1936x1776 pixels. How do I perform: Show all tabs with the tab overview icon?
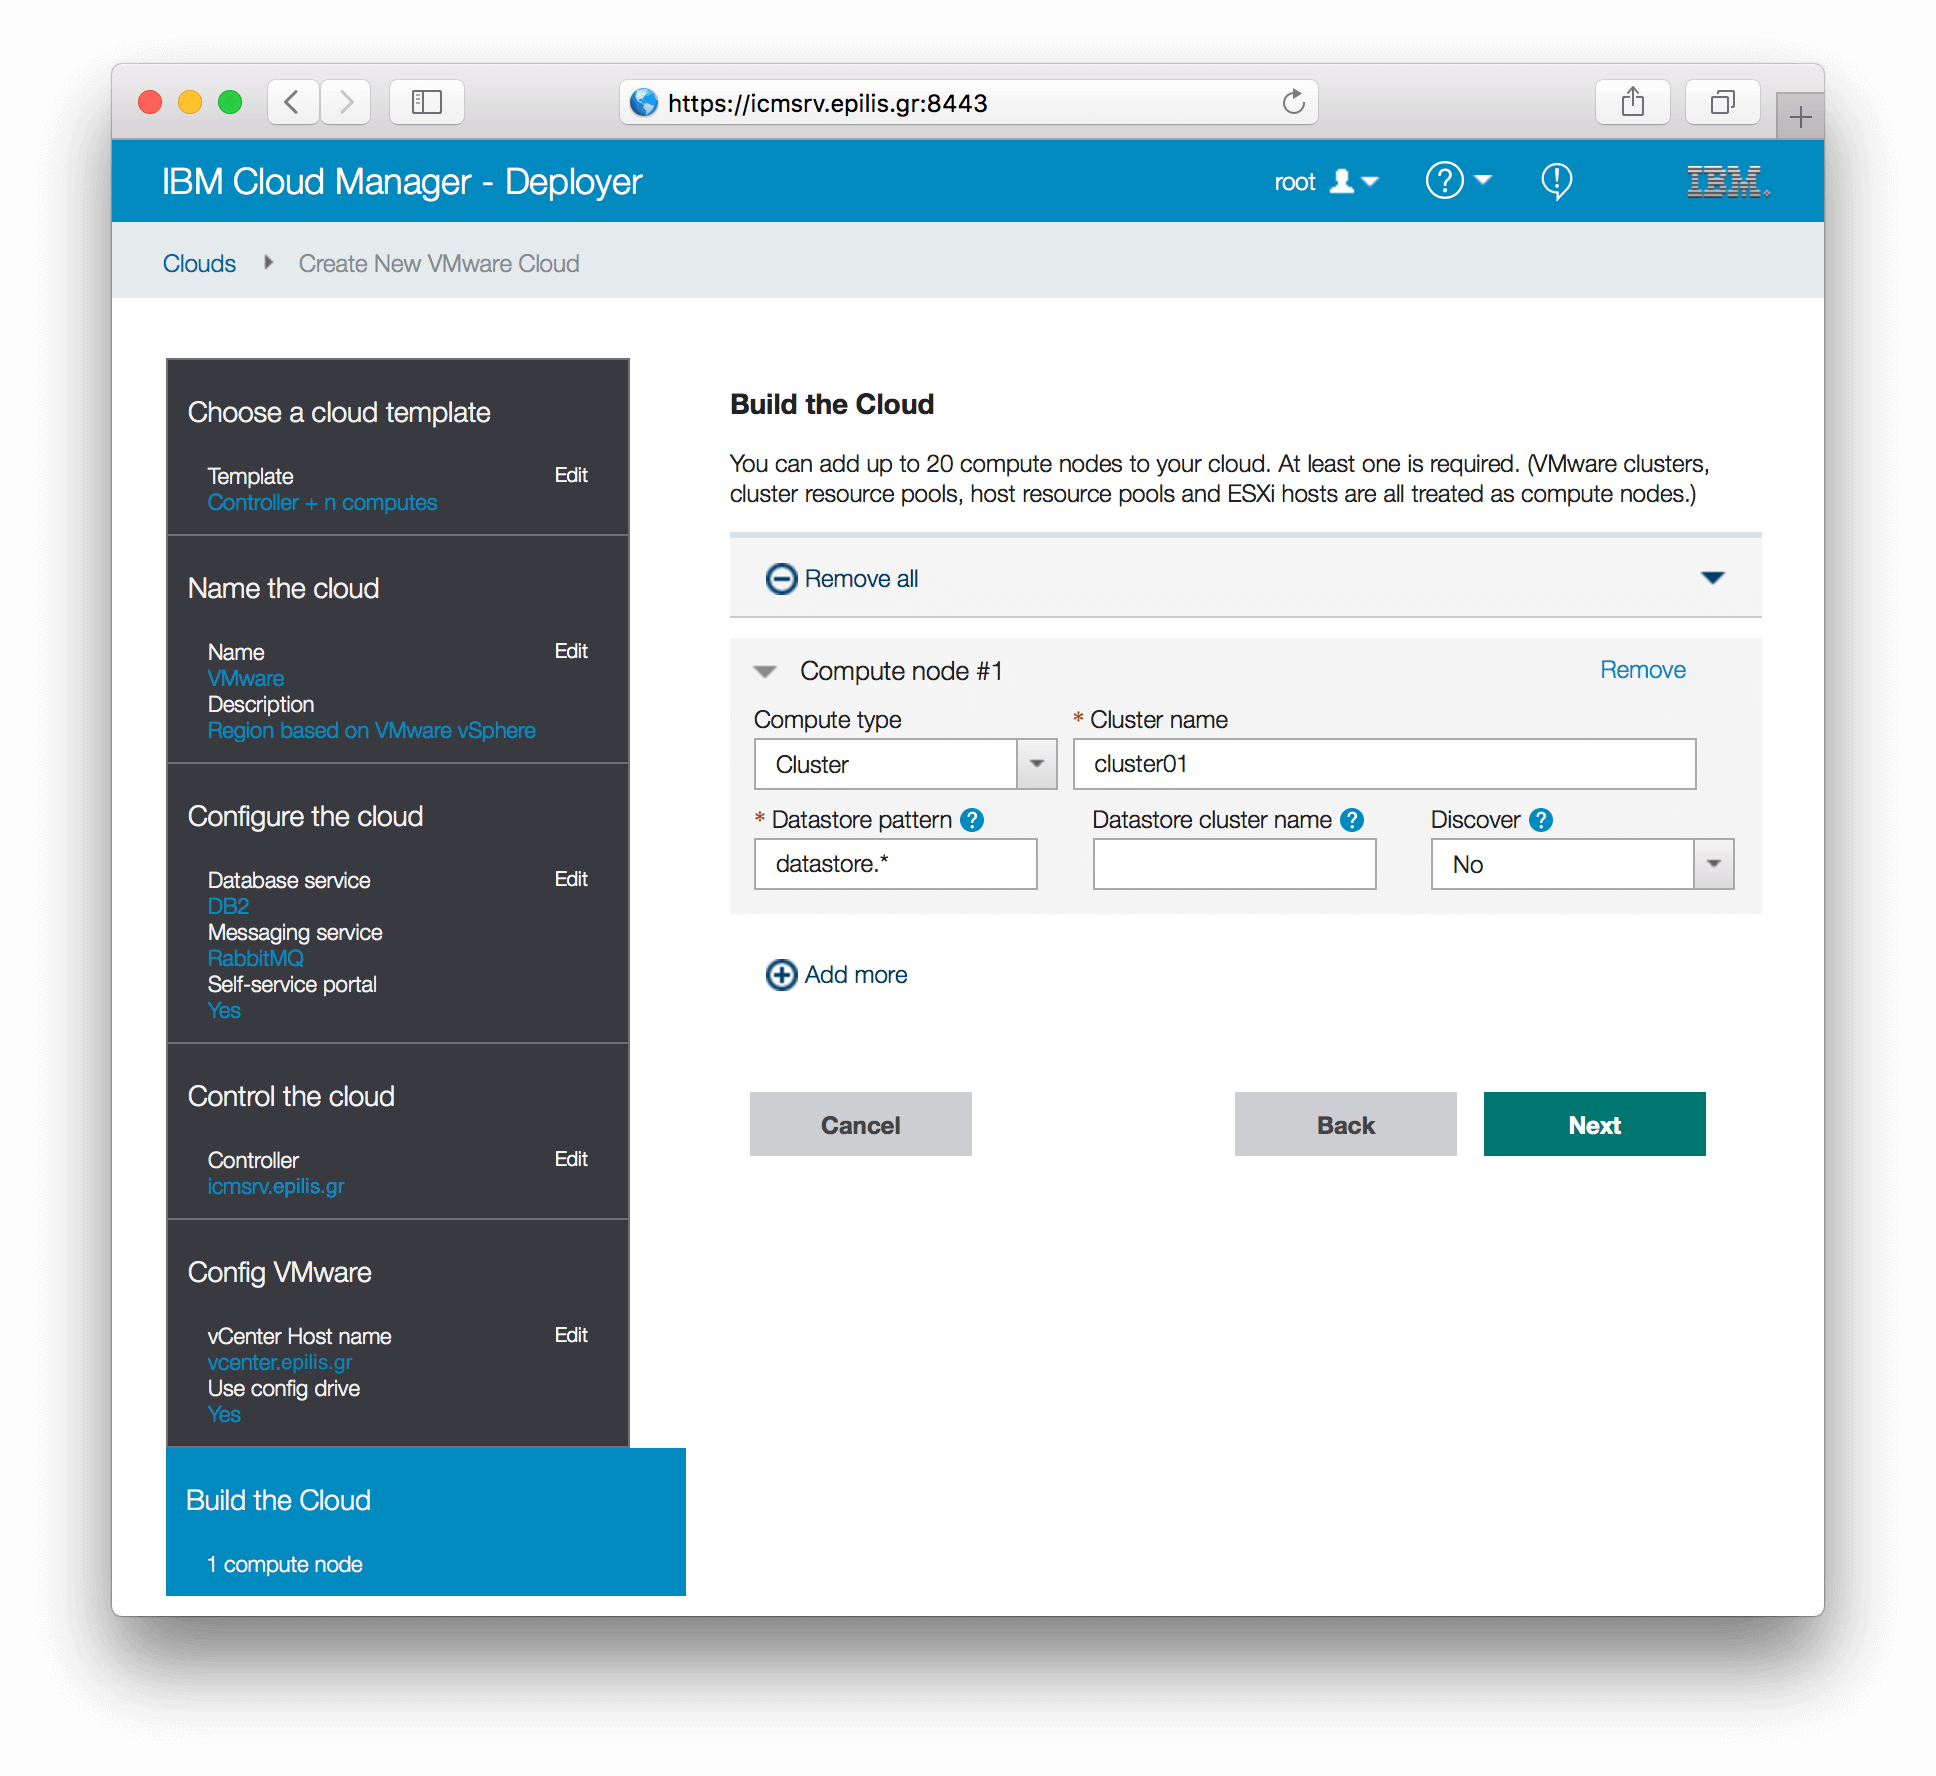(x=1722, y=102)
